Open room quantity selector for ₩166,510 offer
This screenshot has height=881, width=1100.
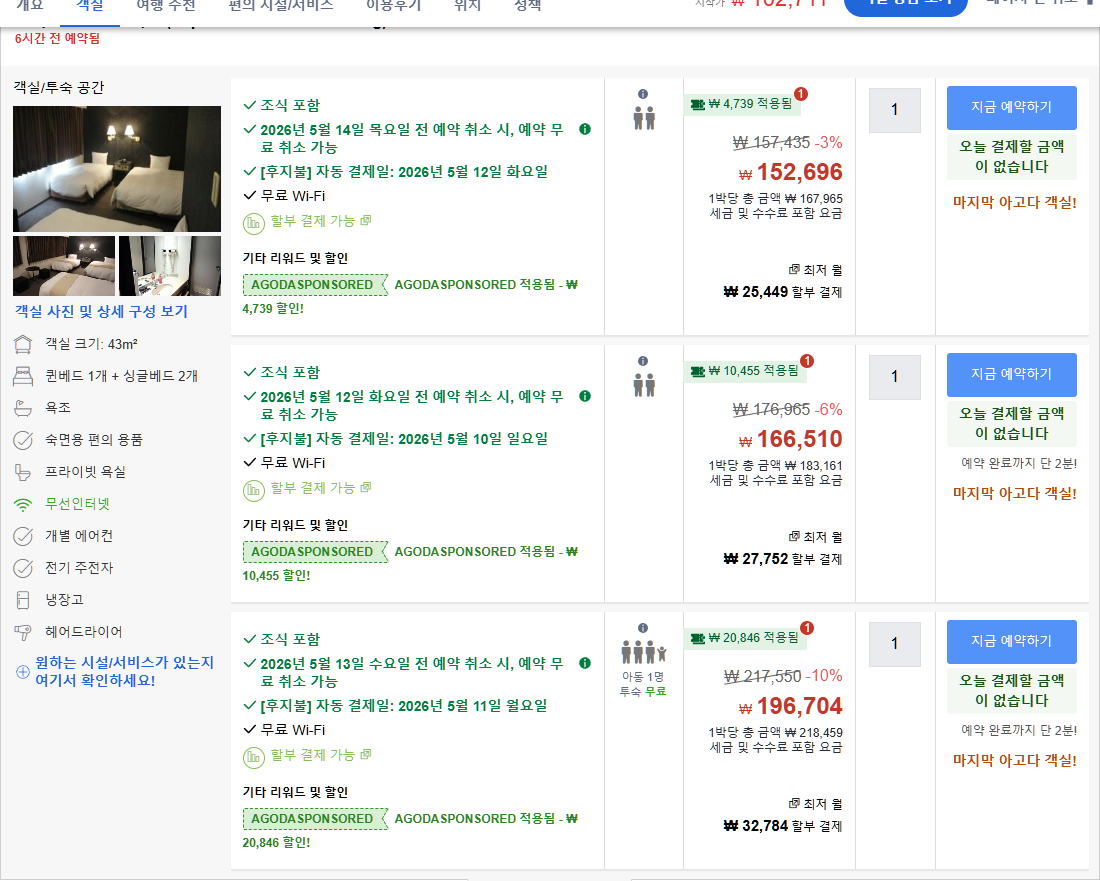(894, 377)
